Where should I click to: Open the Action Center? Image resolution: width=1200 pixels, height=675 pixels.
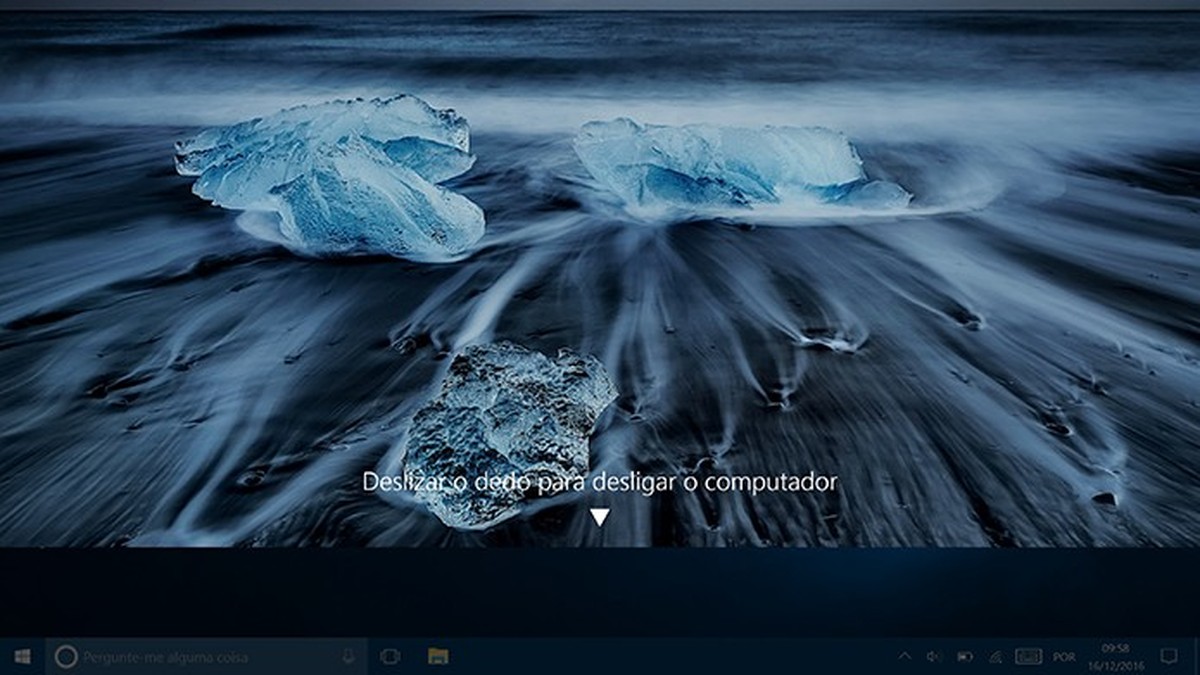click(x=1170, y=655)
